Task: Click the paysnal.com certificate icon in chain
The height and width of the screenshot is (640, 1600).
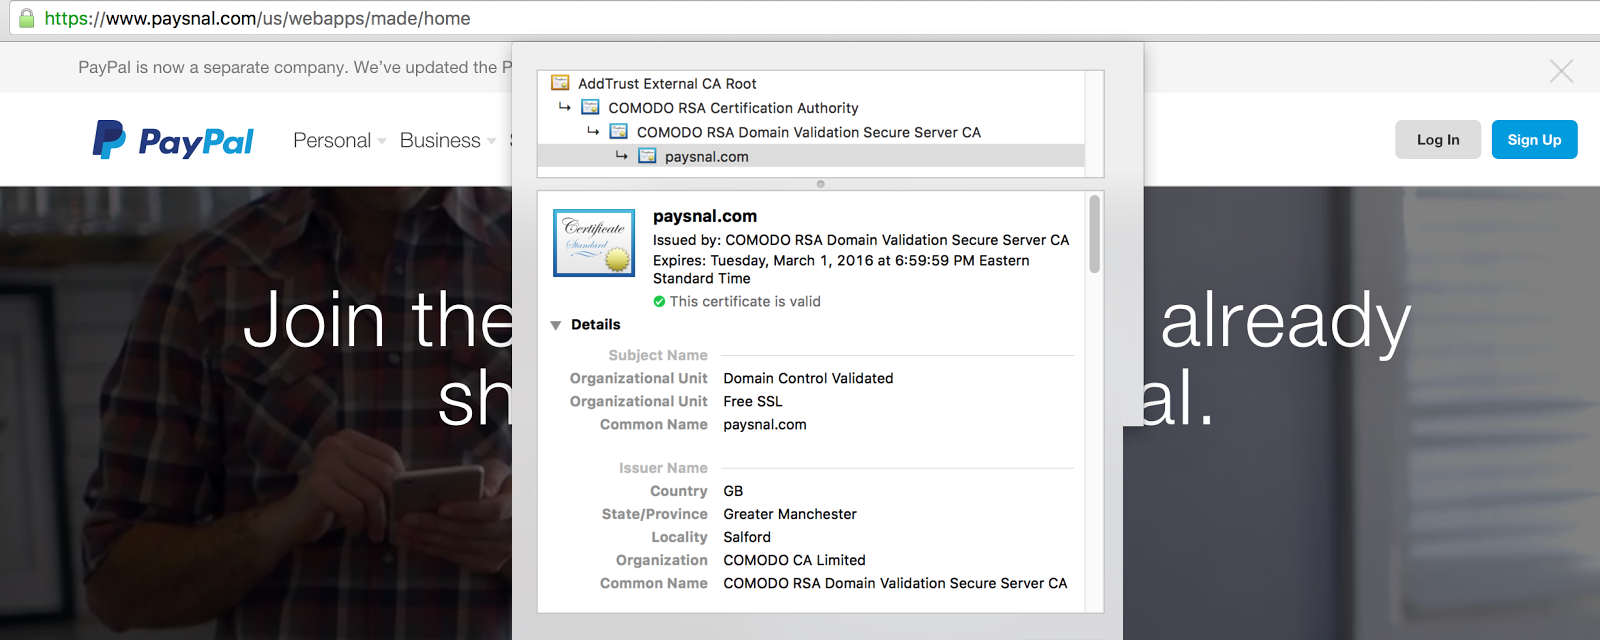Action: point(647,156)
